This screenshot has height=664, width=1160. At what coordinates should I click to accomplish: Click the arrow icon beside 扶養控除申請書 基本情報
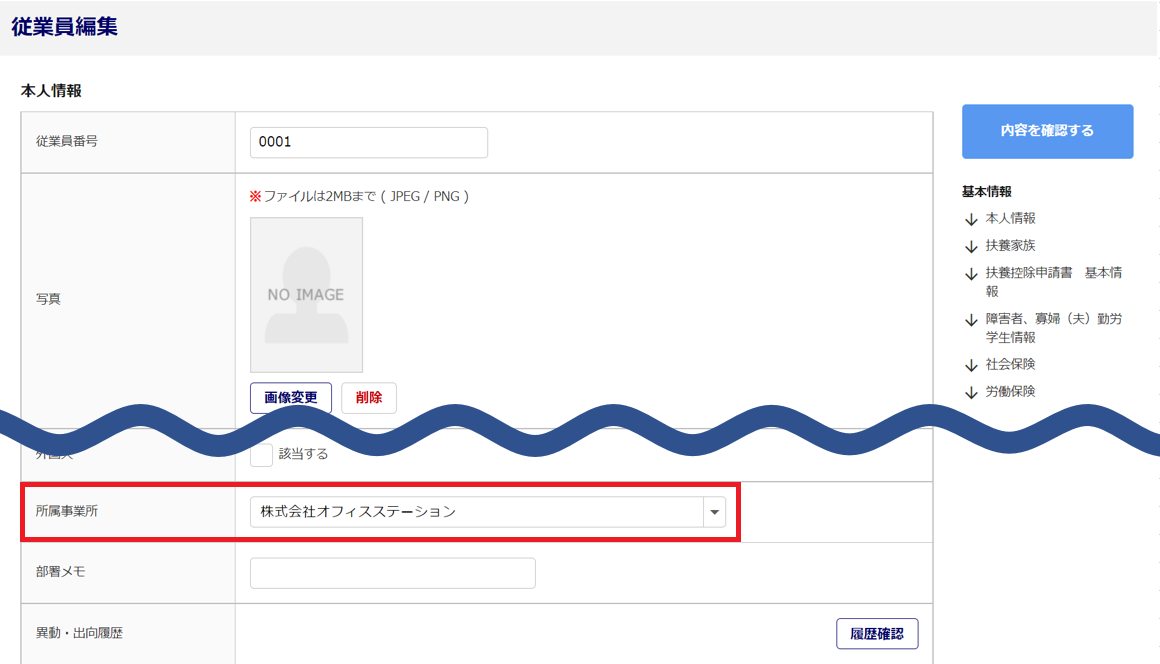click(x=971, y=273)
